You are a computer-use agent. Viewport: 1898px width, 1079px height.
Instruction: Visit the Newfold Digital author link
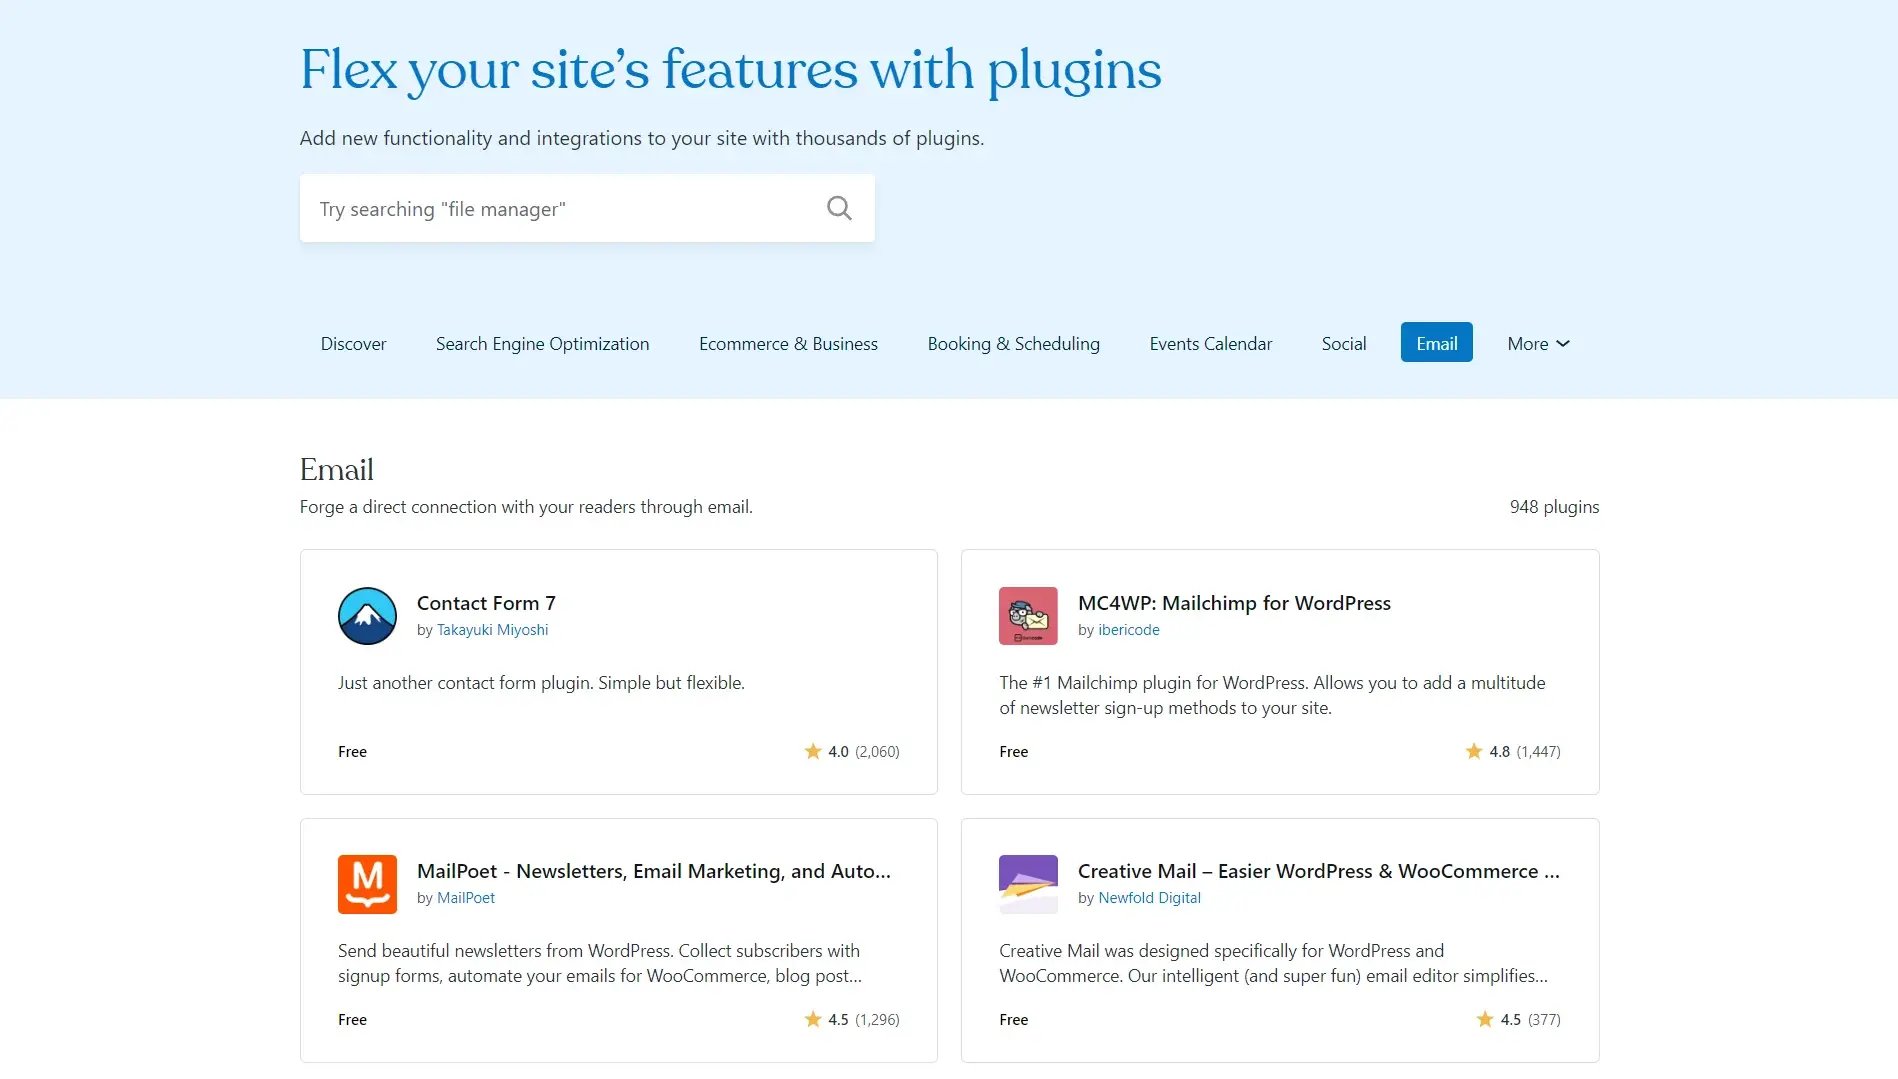pyautogui.click(x=1149, y=898)
